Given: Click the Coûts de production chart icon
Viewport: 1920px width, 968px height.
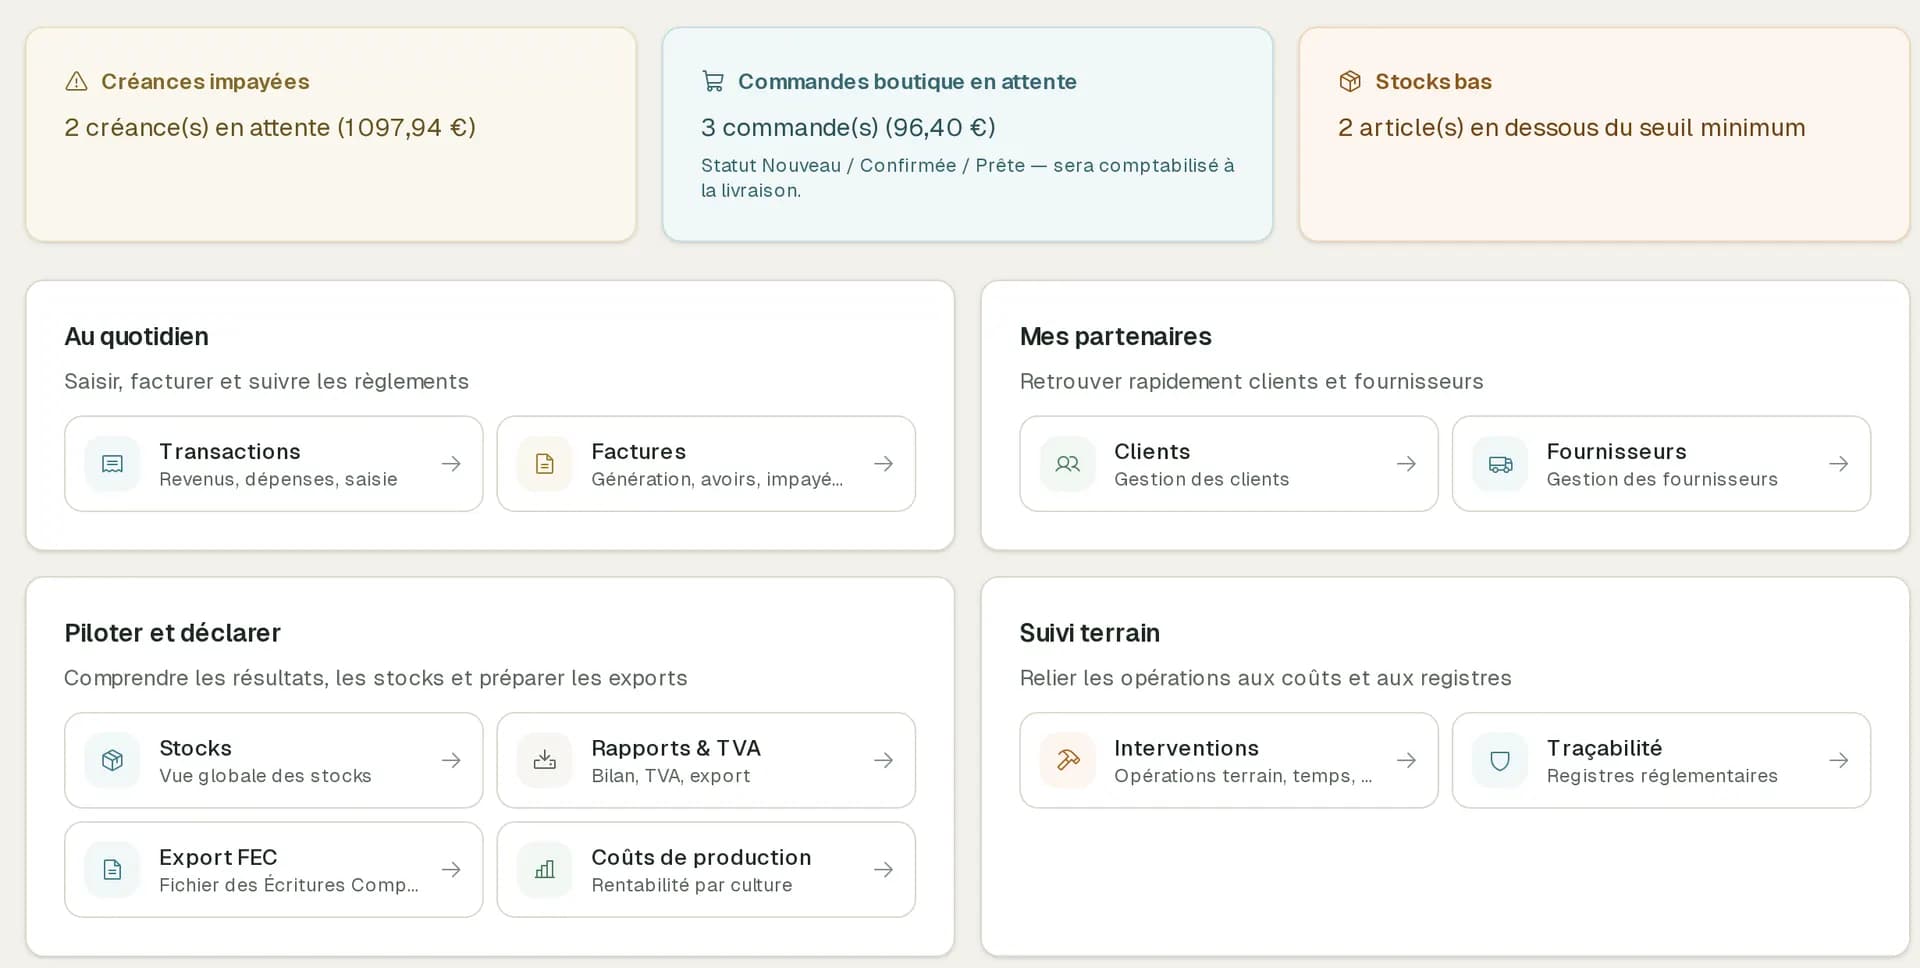Looking at the screenshot, I should [x=545, y=870].
